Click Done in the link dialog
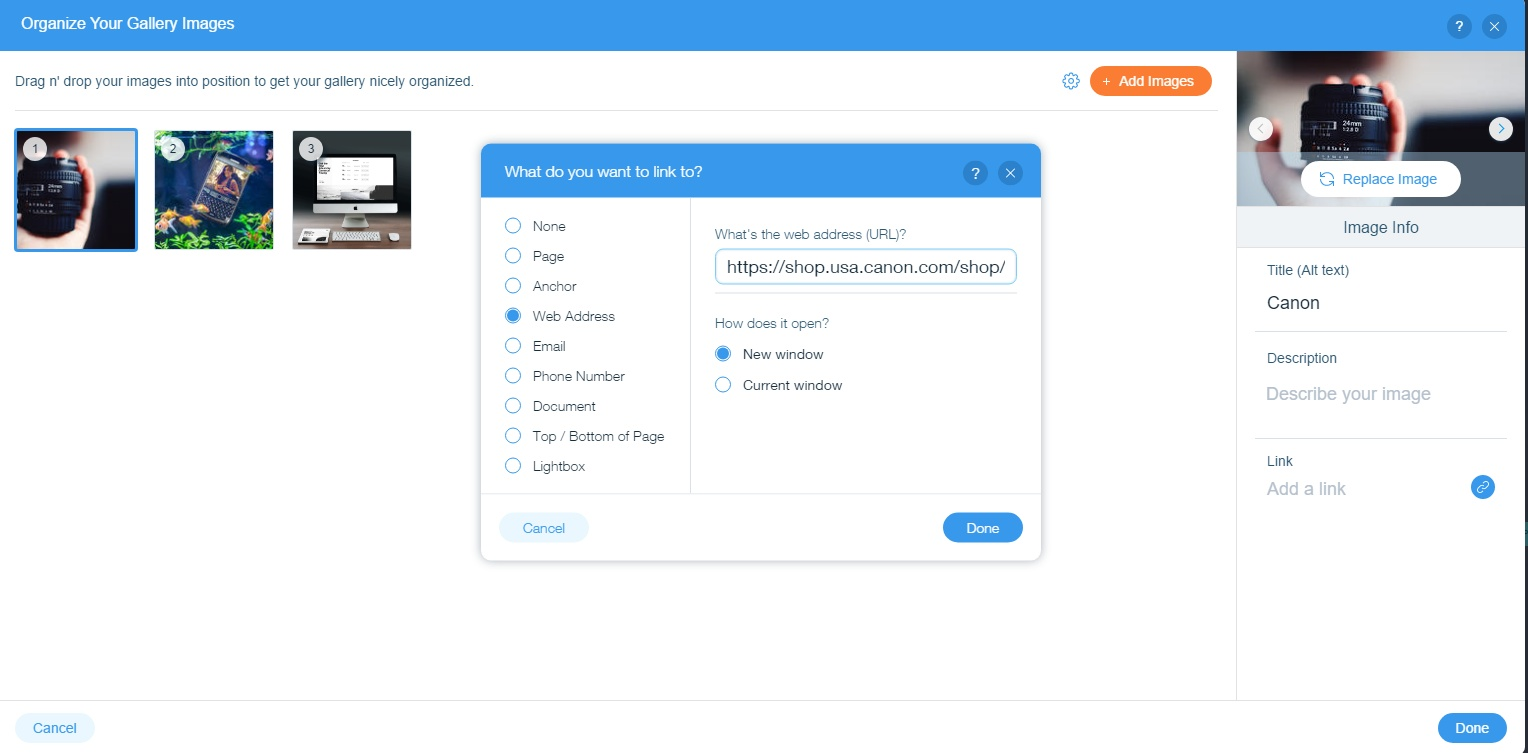This screenshot has width=1528, height=753. click(982, 528)
